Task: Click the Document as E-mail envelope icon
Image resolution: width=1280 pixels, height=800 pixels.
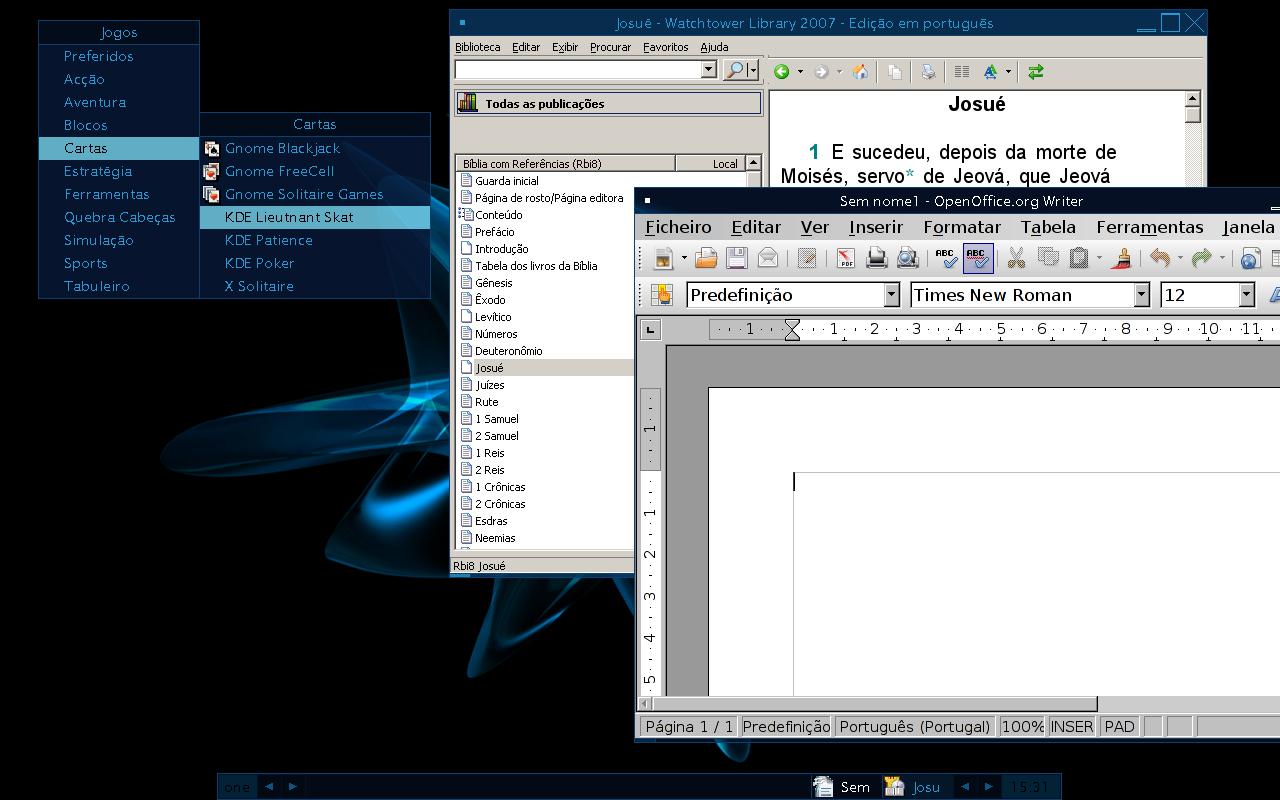Action: coord(768,258)
